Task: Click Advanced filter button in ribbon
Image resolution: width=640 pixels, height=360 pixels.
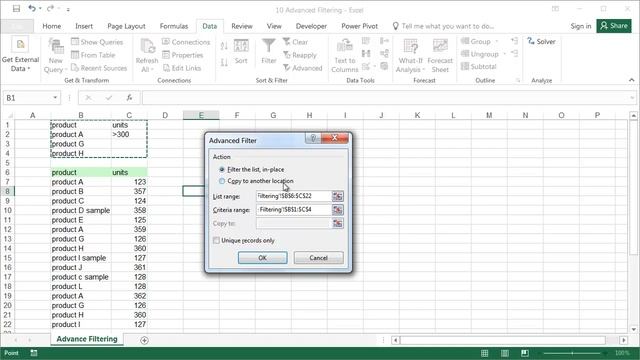Action: pyautogui.click(x=303, y=68)
